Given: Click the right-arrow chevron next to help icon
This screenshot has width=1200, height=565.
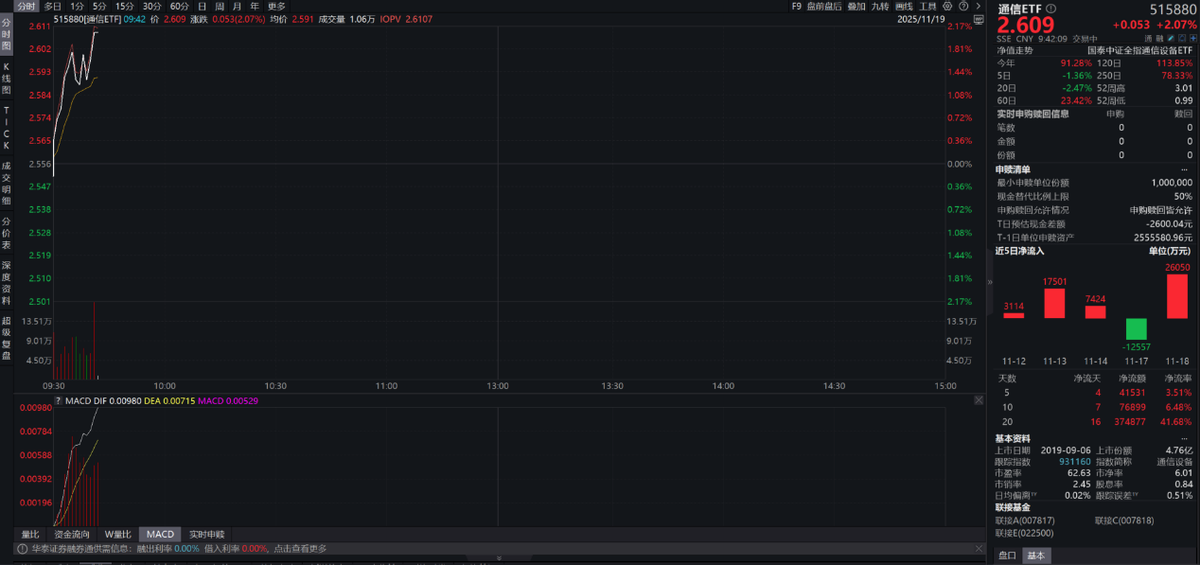Looking at the screenshot, I should pos(978,6).
